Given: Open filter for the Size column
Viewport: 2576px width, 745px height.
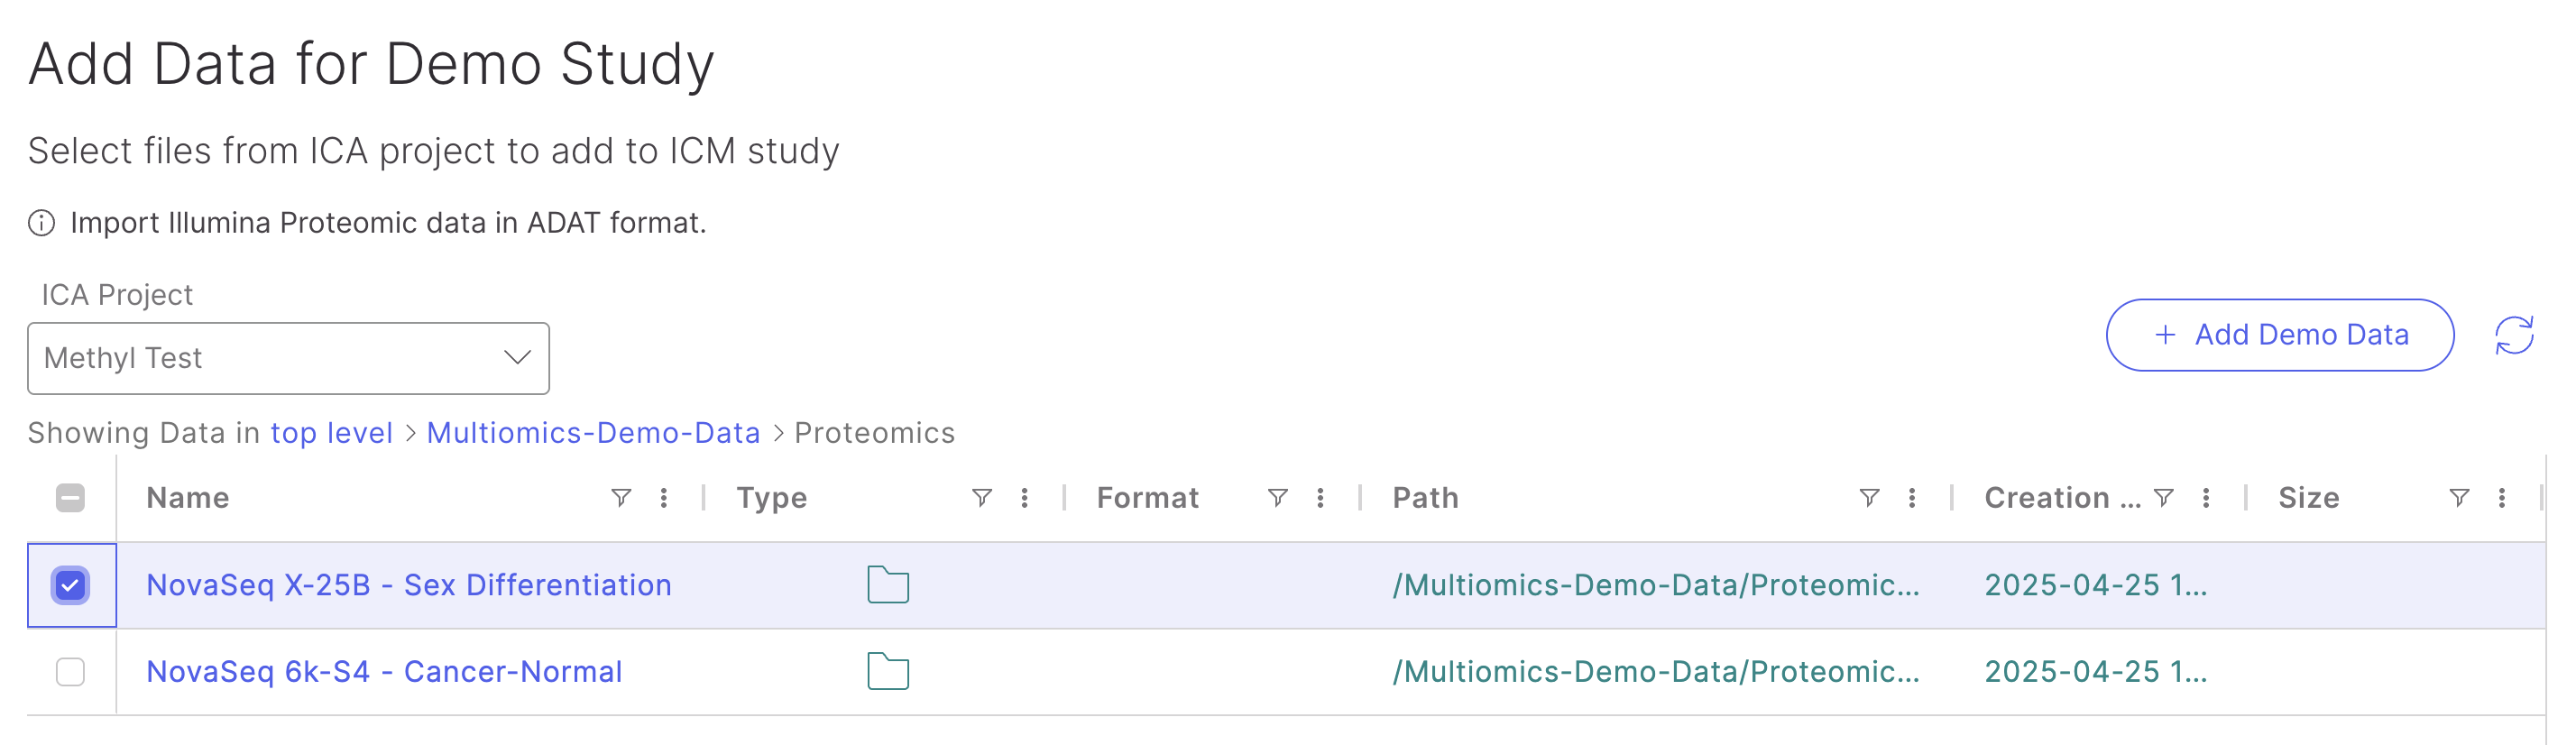Looking at the screenshot, I should click(2459, 498).
